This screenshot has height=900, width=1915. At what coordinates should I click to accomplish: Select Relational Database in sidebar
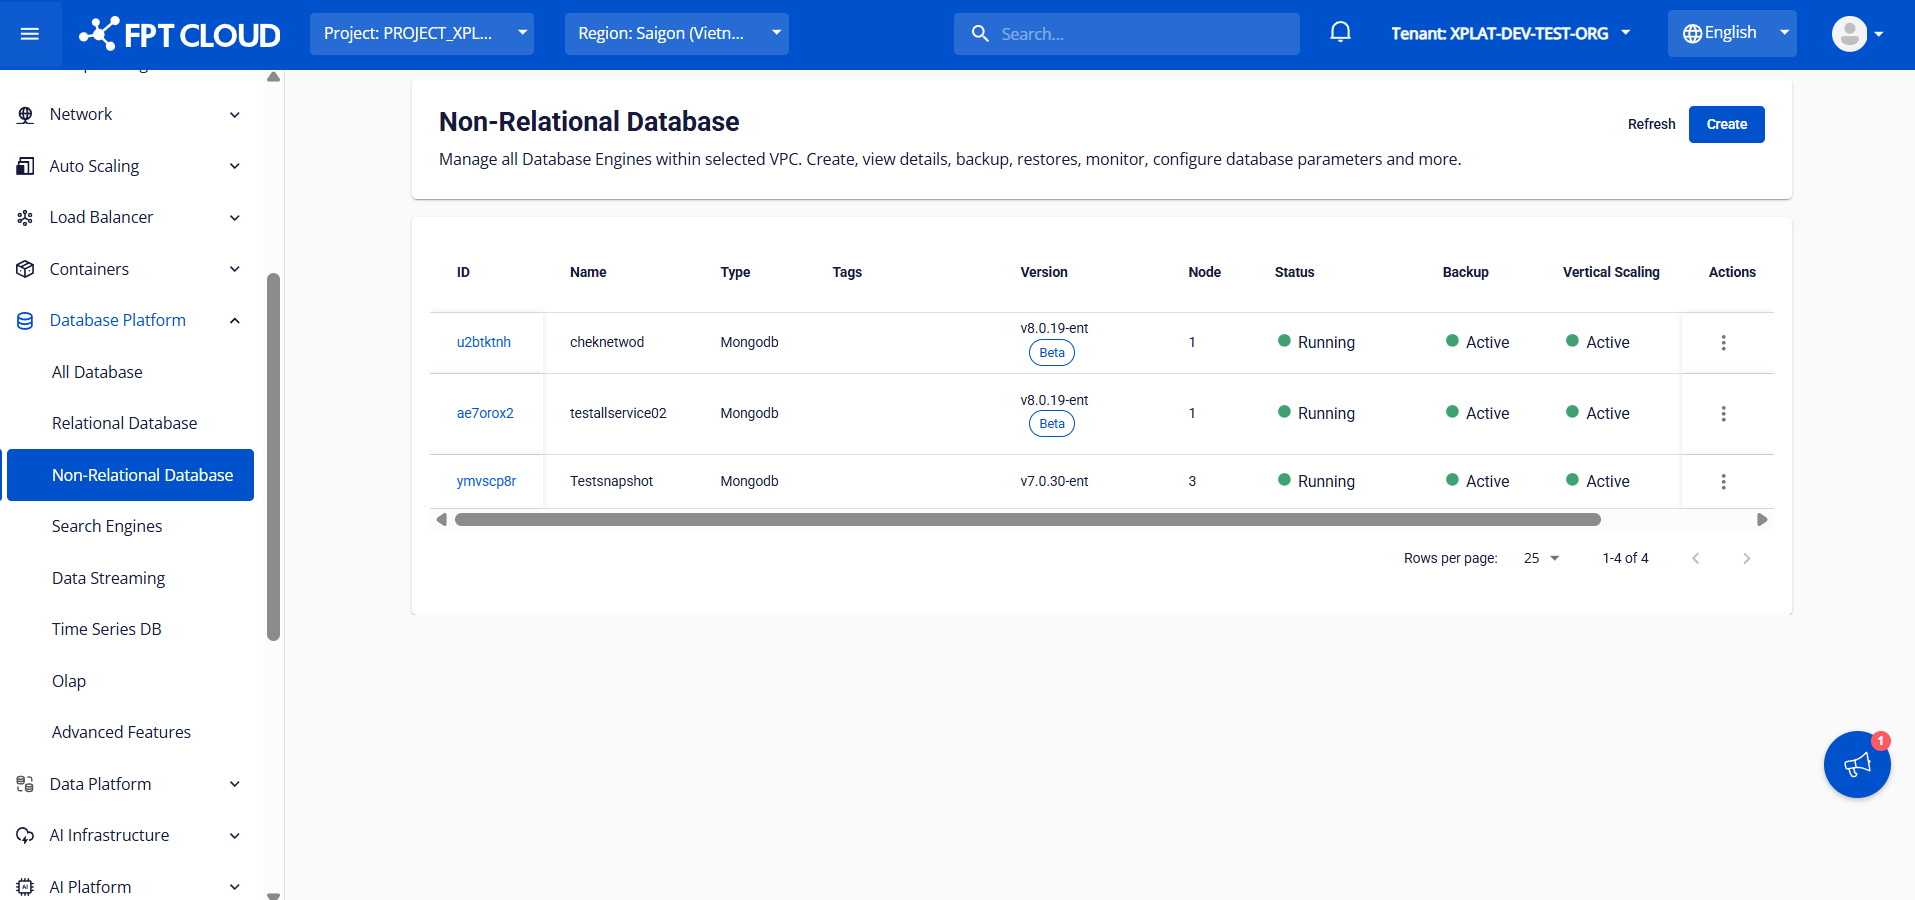tap(125, 424)
